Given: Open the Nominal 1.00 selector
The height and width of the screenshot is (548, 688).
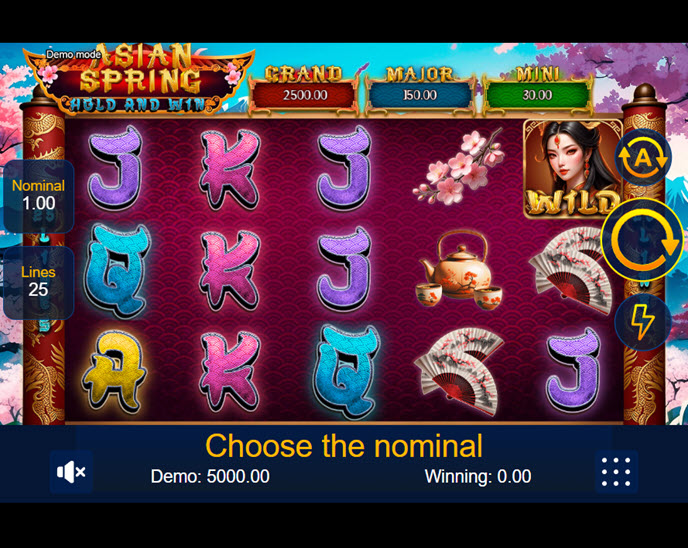Looking at the screenshot, I should point(39,196).
